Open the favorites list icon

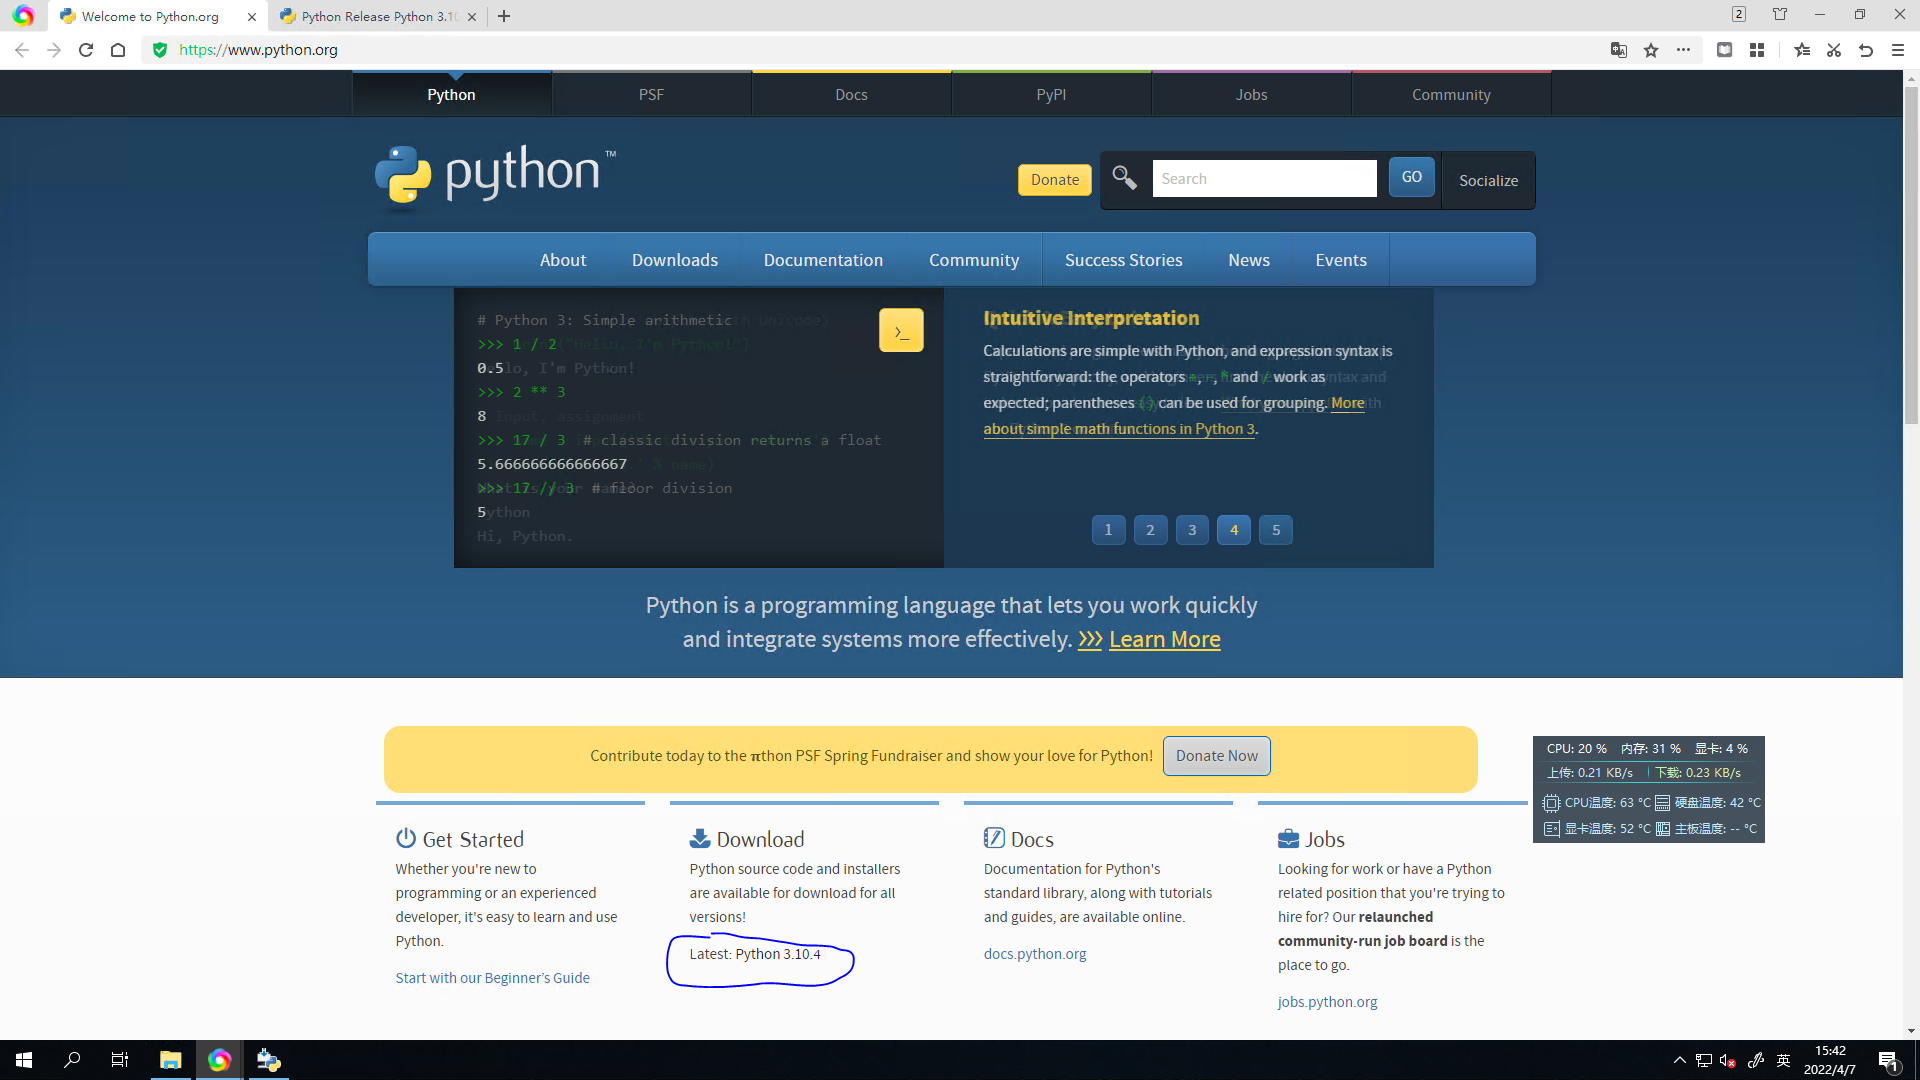click(1802, 50)
